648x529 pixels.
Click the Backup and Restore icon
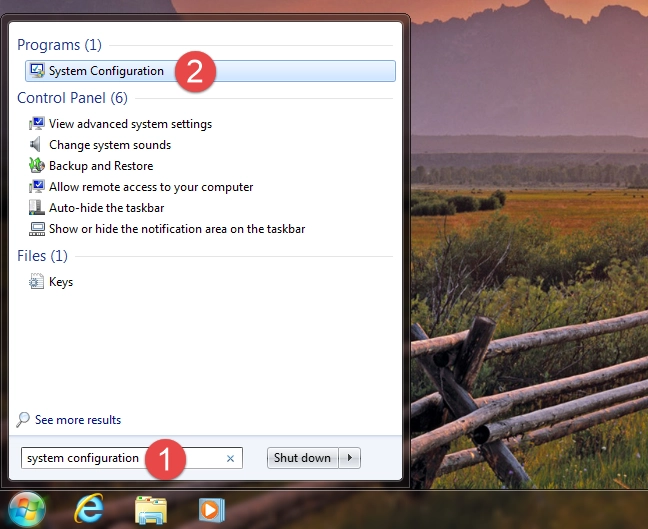pyautogui.click(x=37, y=165)
